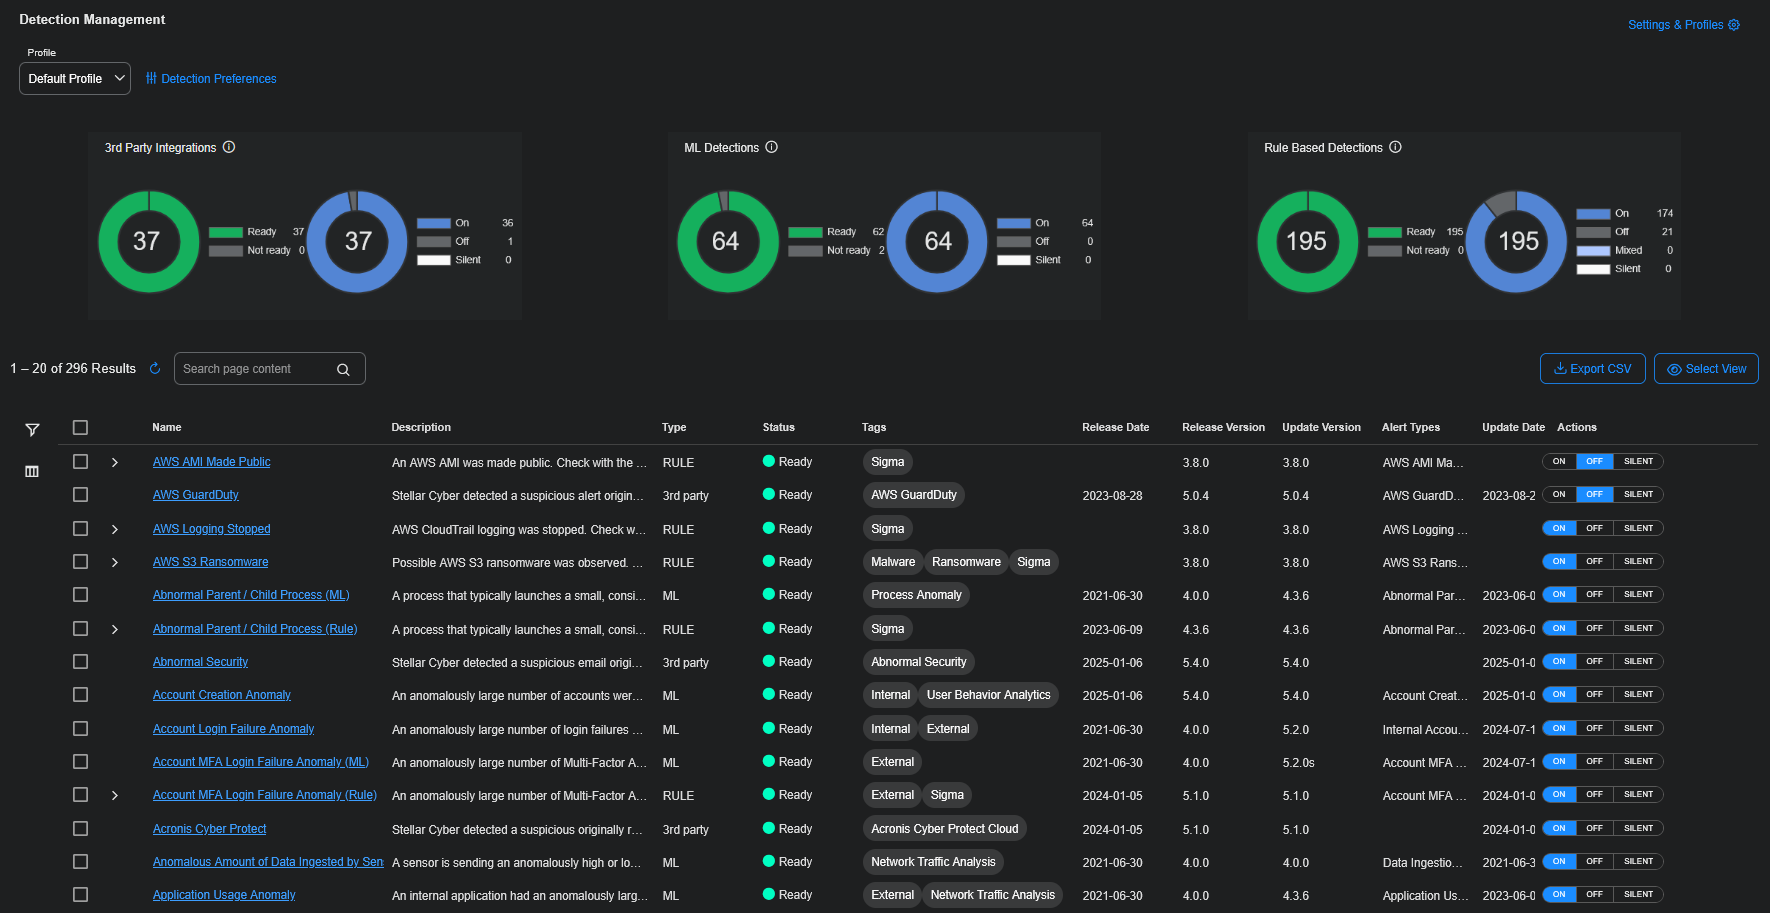Click the filter funnel icon
Screen dimensions: 1770x913
click(32, 430)
